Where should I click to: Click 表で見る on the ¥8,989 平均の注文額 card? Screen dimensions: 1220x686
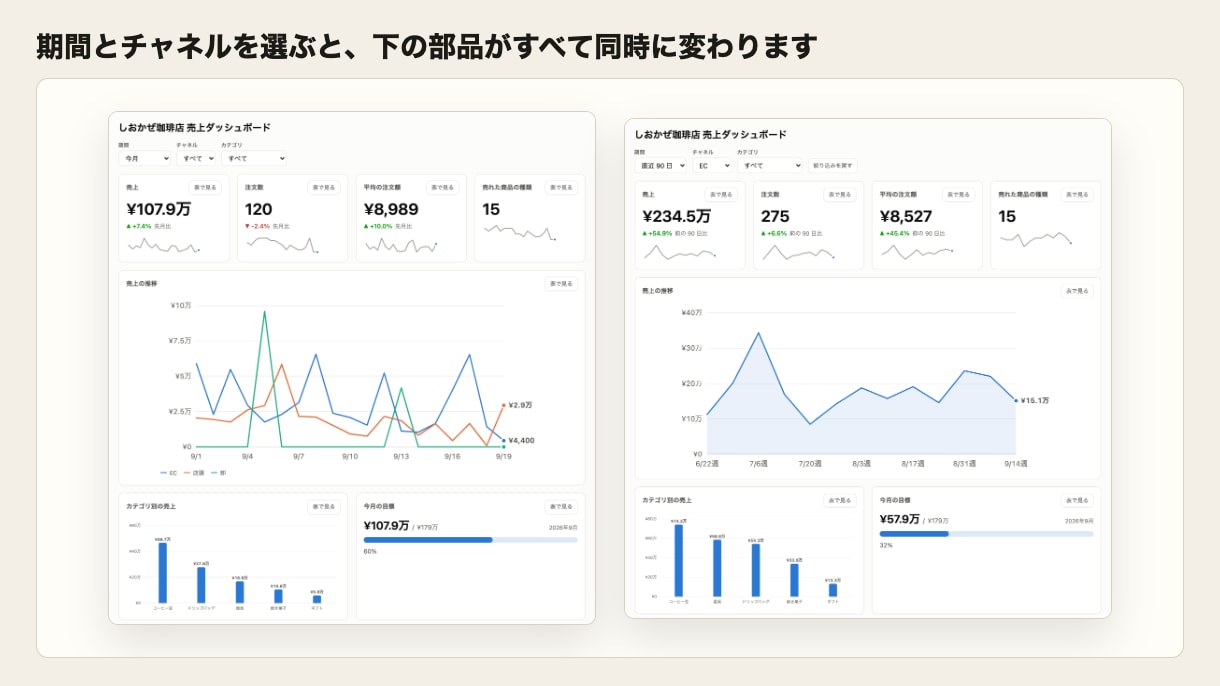tap(443, 187)
